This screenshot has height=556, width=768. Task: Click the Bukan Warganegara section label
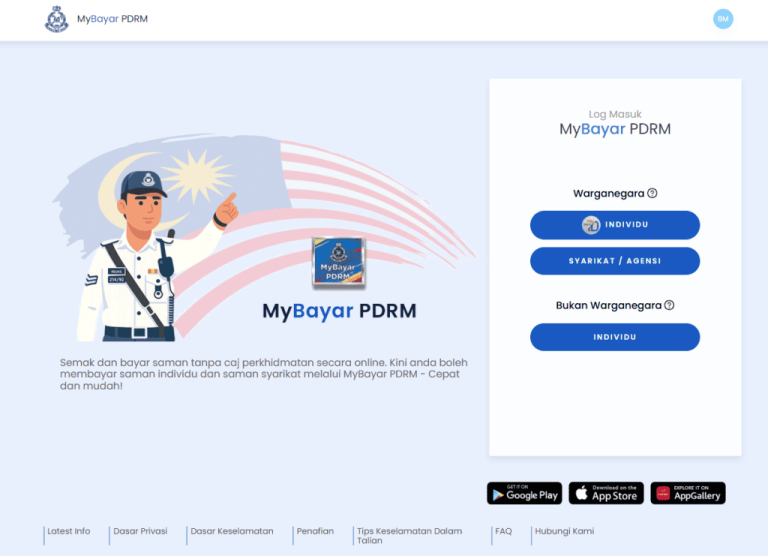pos(608,306)
